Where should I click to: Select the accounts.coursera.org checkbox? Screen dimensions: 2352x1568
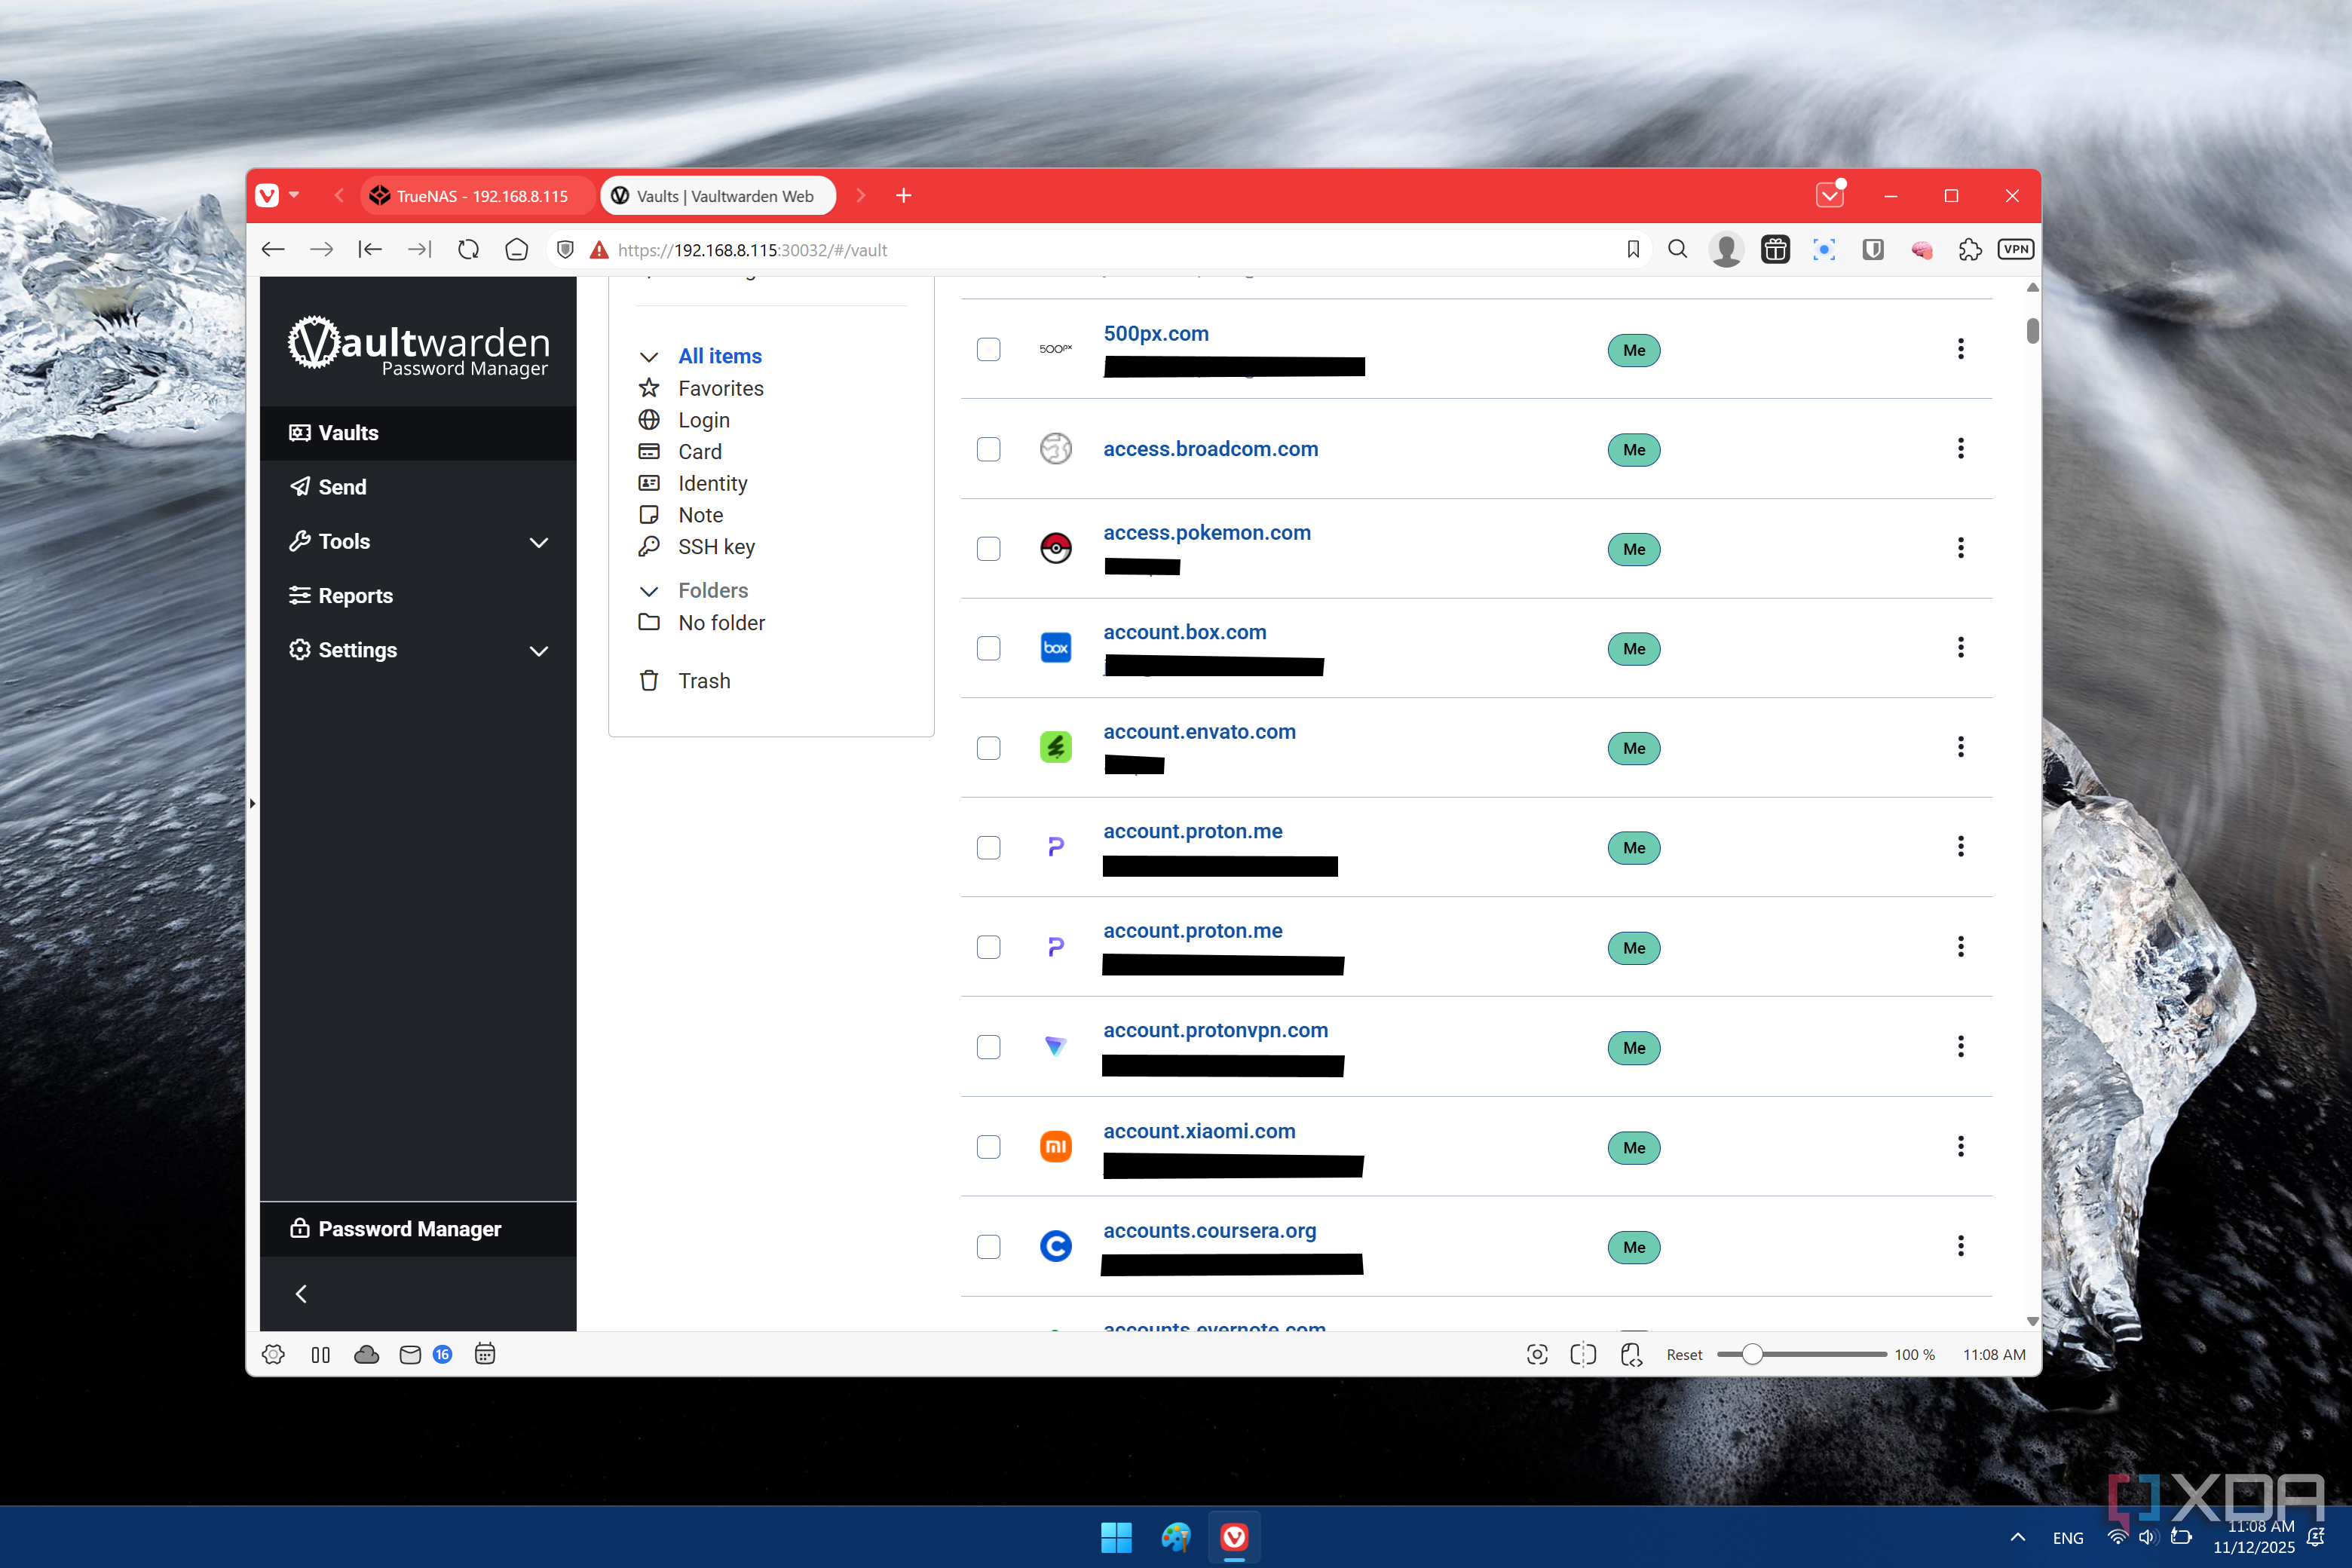988,1247
